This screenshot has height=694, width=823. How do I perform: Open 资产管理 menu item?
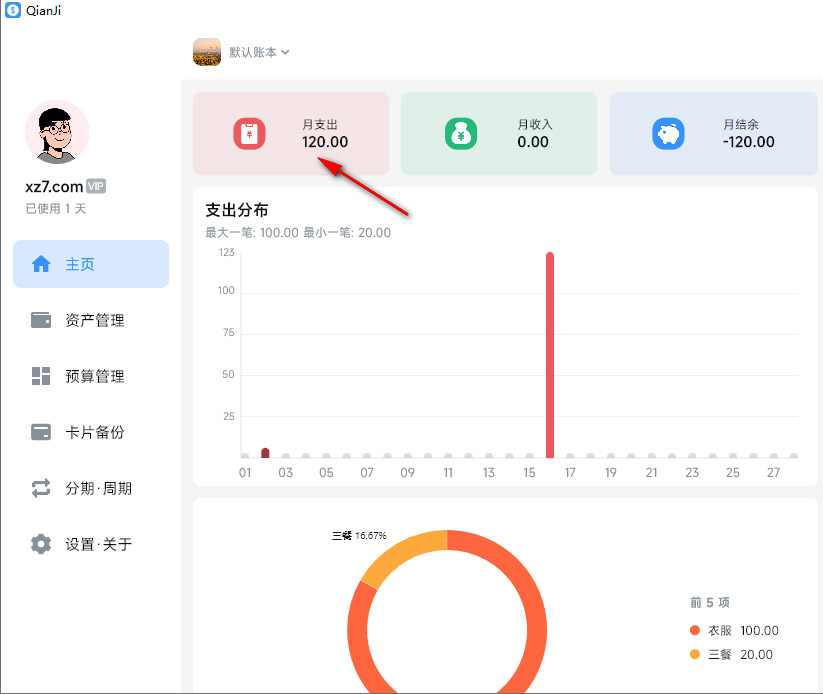(x=91, y=320)
